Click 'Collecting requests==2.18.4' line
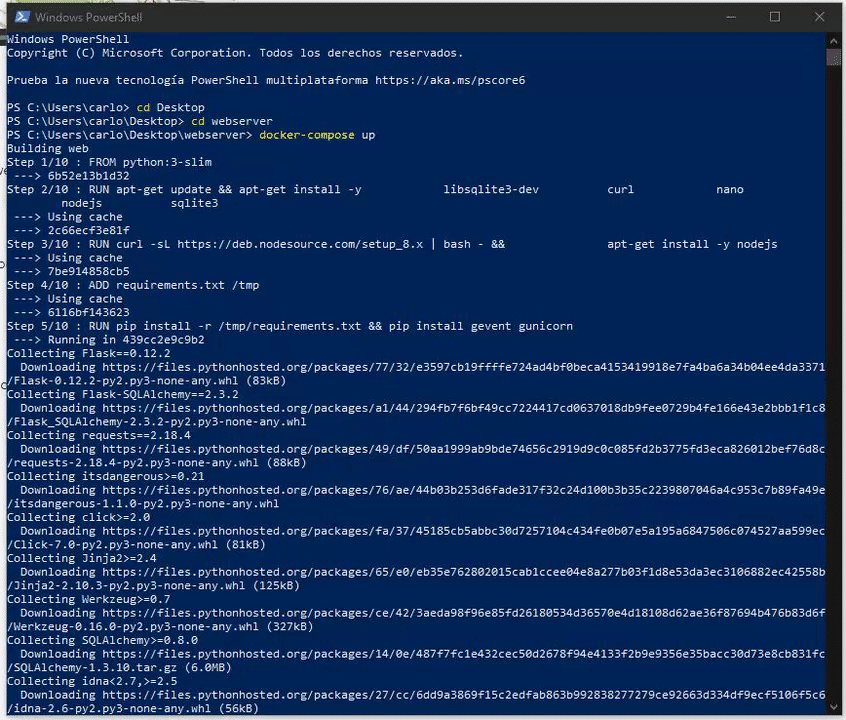This screenshot has width=846, height=720. [99, 436]
